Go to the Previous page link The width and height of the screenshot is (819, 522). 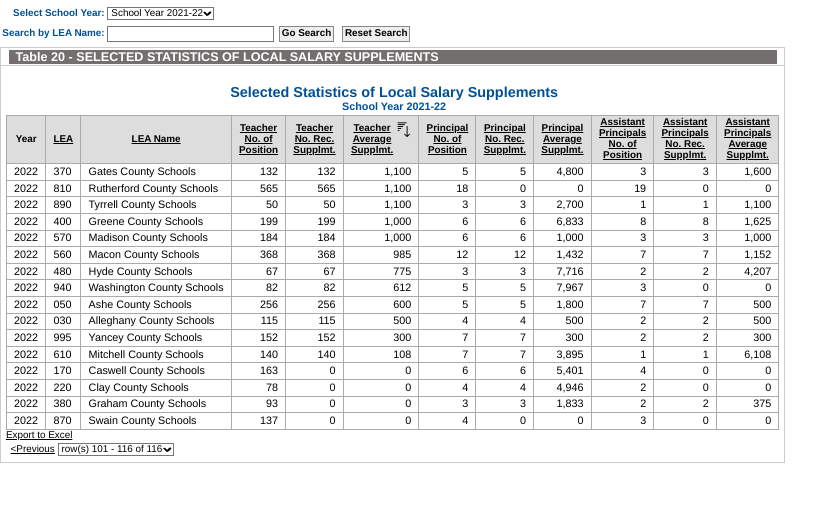point(32,450)
